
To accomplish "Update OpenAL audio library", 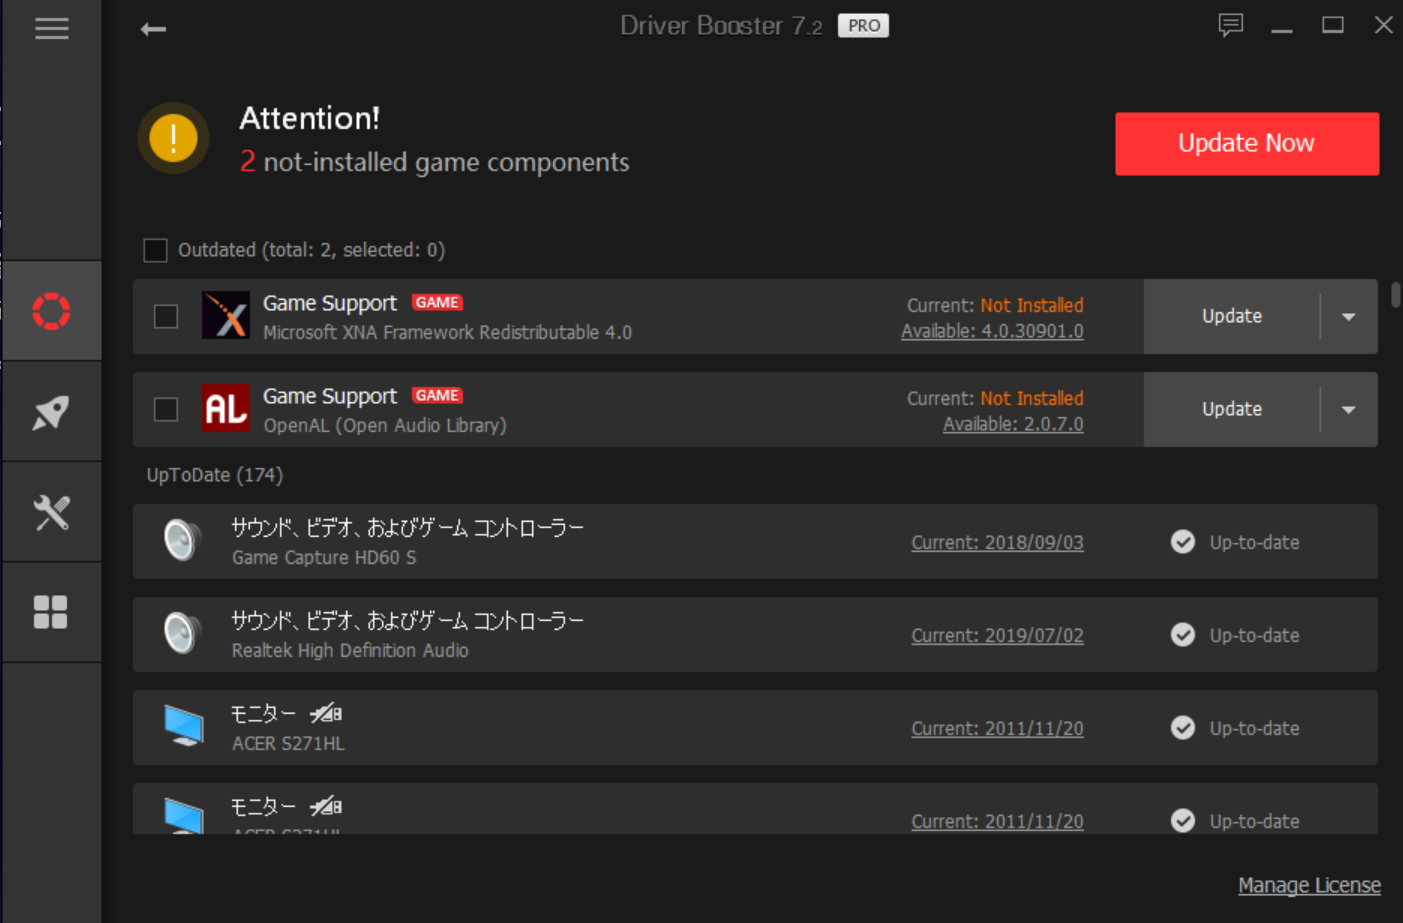I will pos(1232,409).
